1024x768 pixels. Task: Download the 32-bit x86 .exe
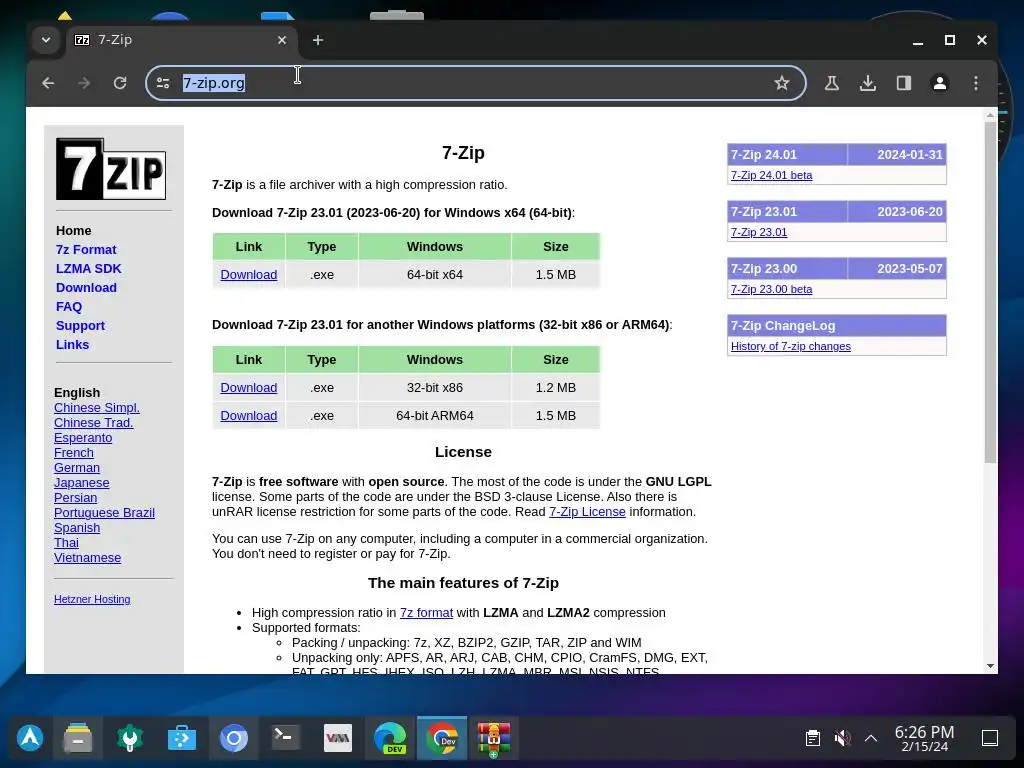249,388
